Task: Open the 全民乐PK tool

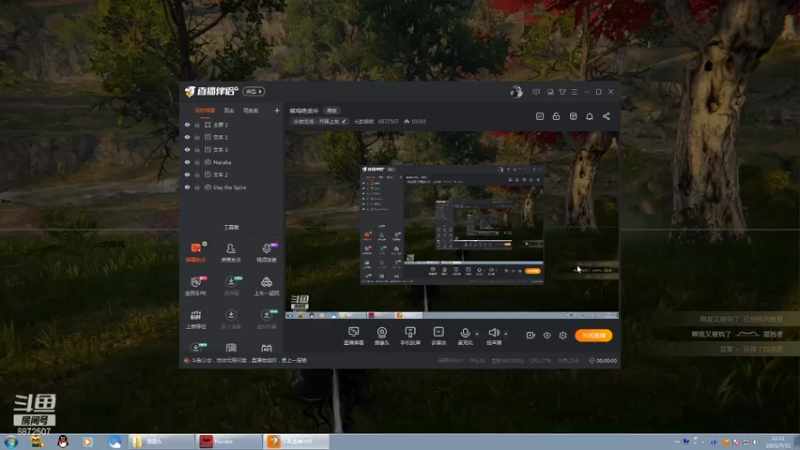Action: pyautogui.click(x=196, y=286)
